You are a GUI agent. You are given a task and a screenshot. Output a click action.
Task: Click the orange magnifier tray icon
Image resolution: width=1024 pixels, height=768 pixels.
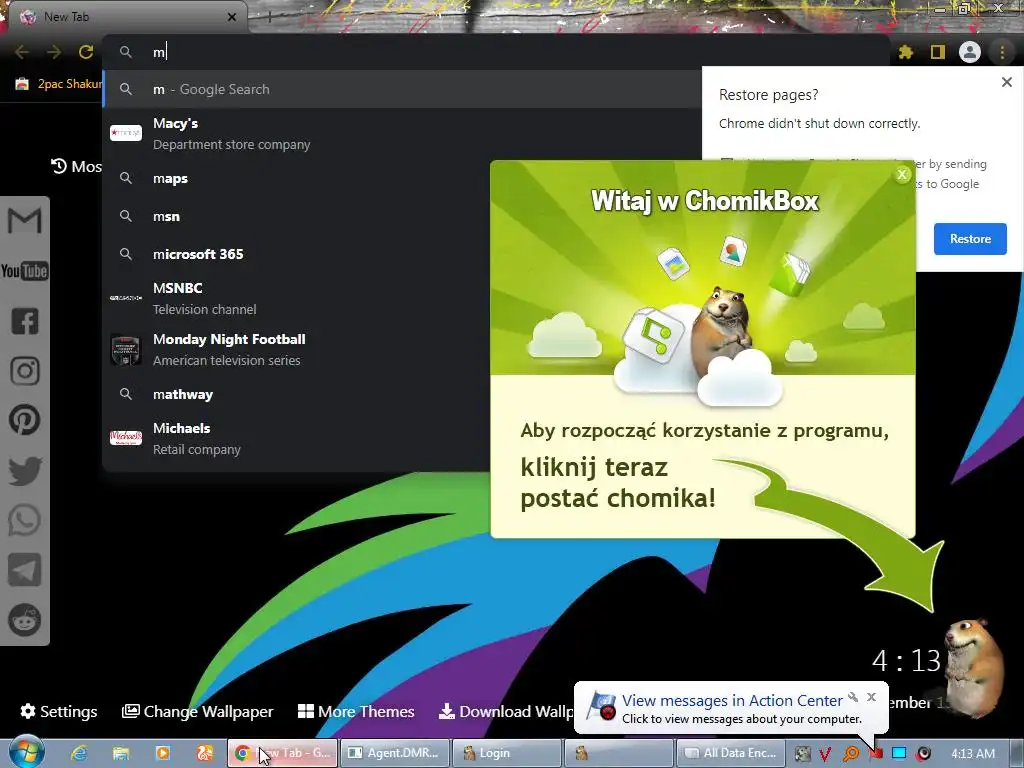[850, 754]
